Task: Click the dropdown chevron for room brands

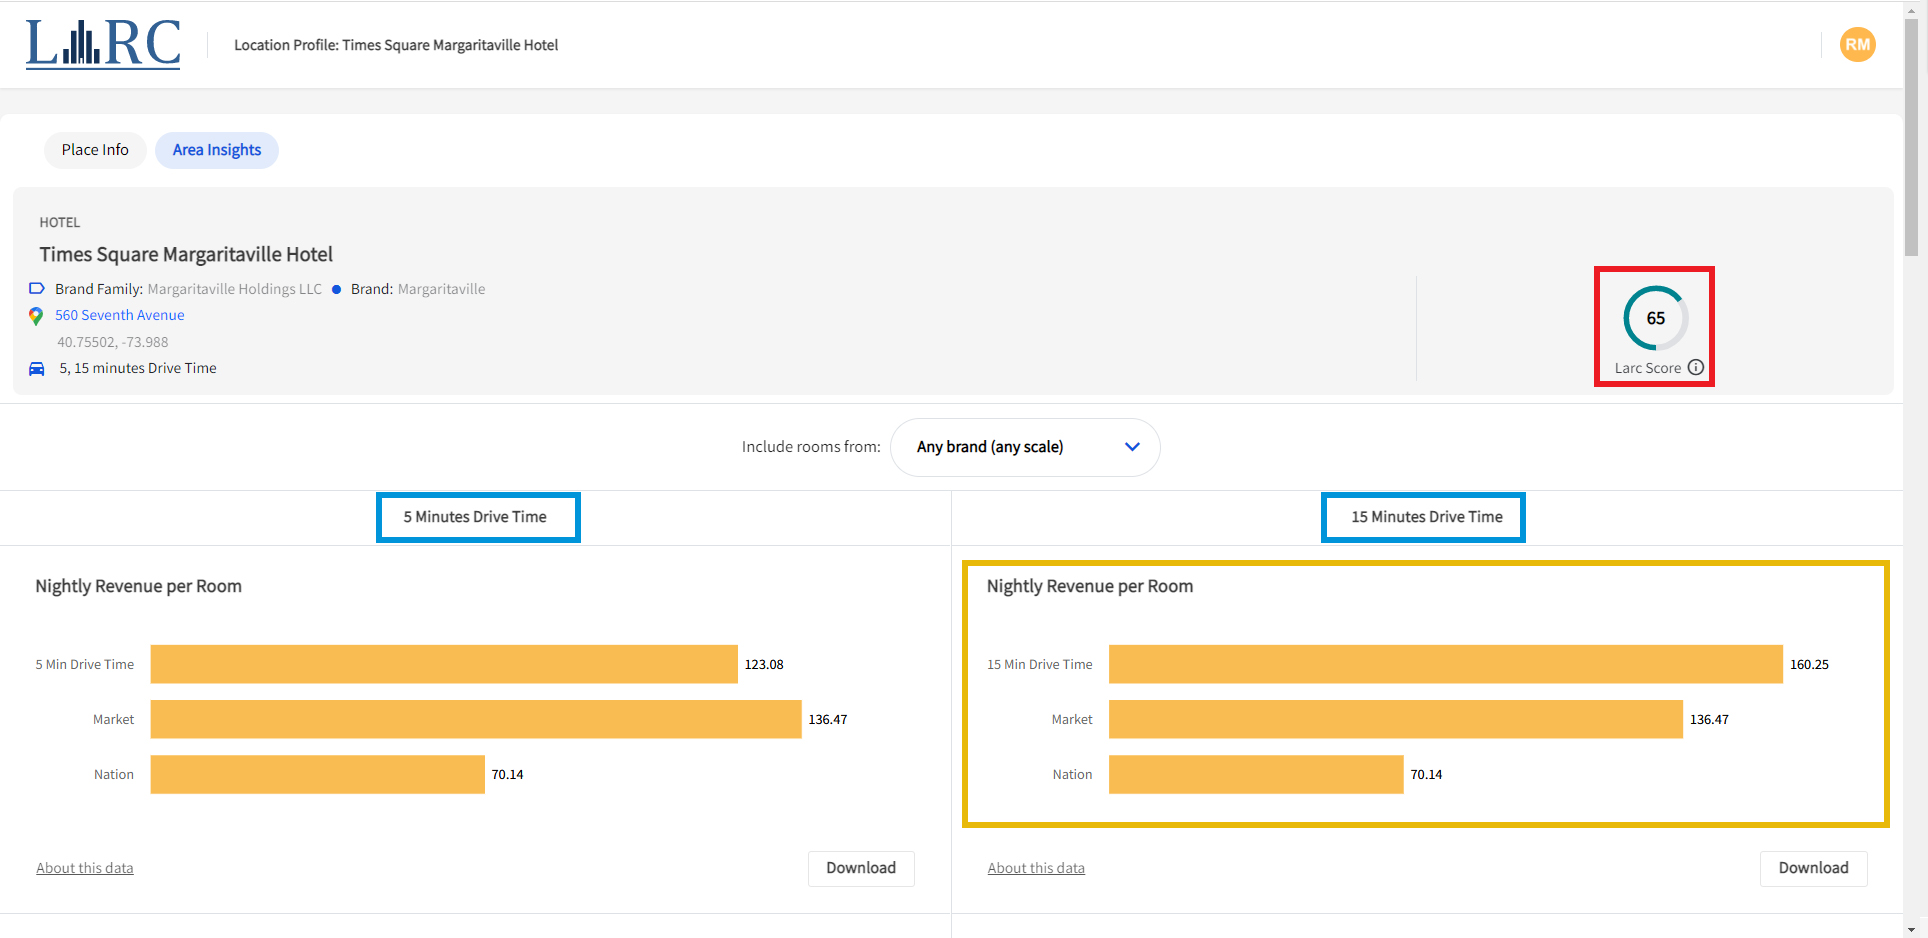Action: click(1132, 447)
